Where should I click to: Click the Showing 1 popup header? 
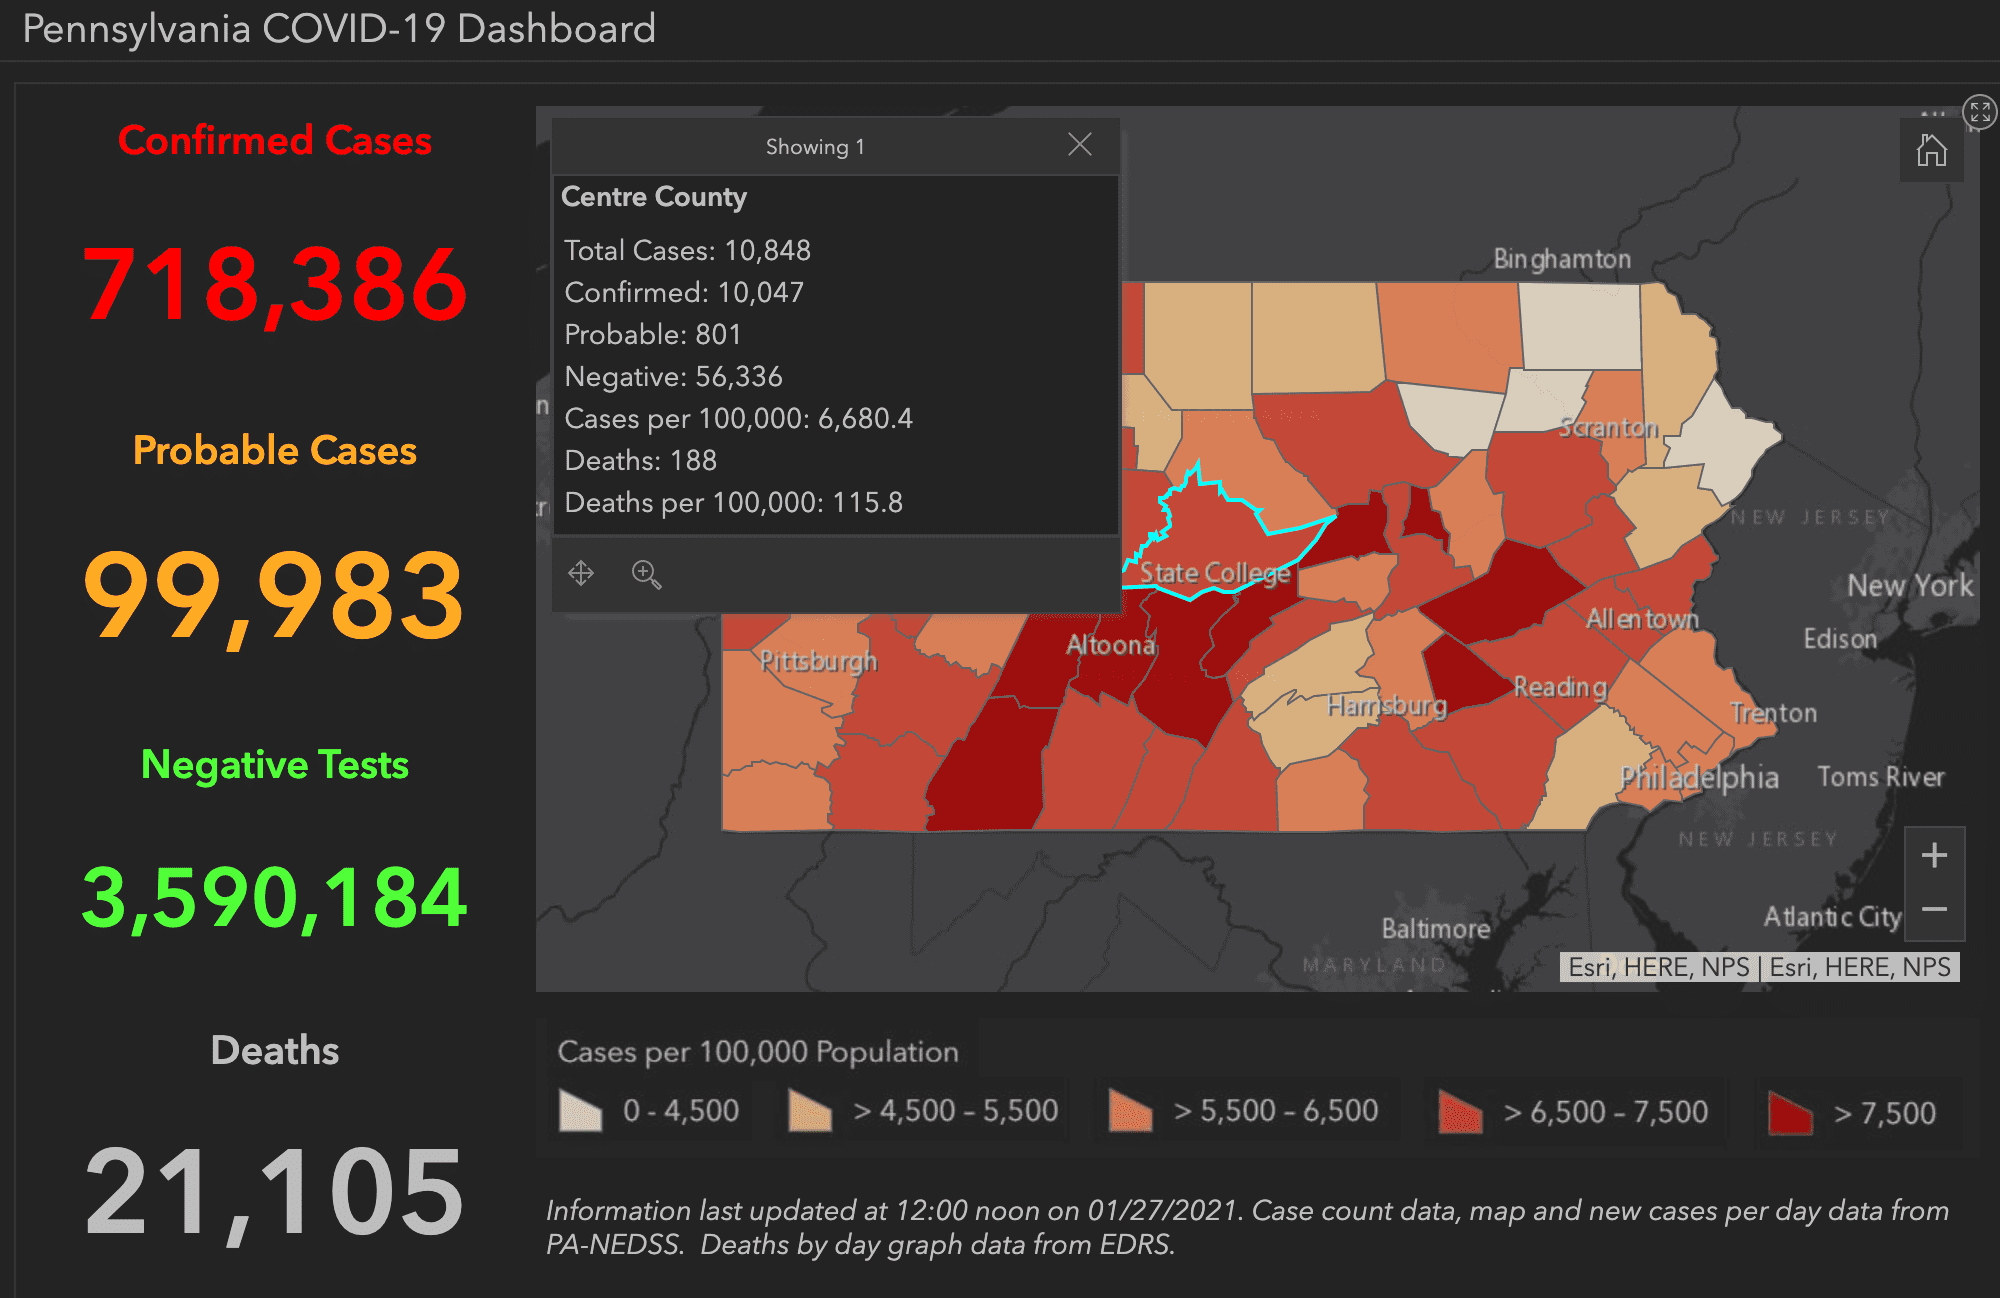[814, 147]
